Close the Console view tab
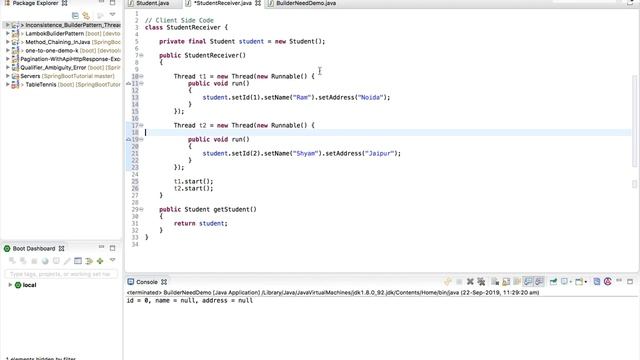The image size is (640, 360). pos(164,282)
